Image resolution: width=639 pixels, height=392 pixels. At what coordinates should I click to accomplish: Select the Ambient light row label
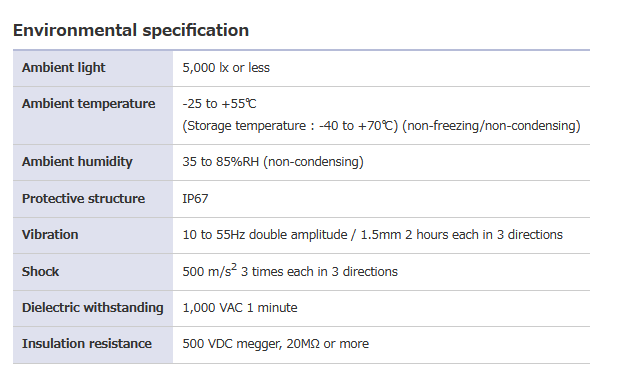click(x=64, y=68)
